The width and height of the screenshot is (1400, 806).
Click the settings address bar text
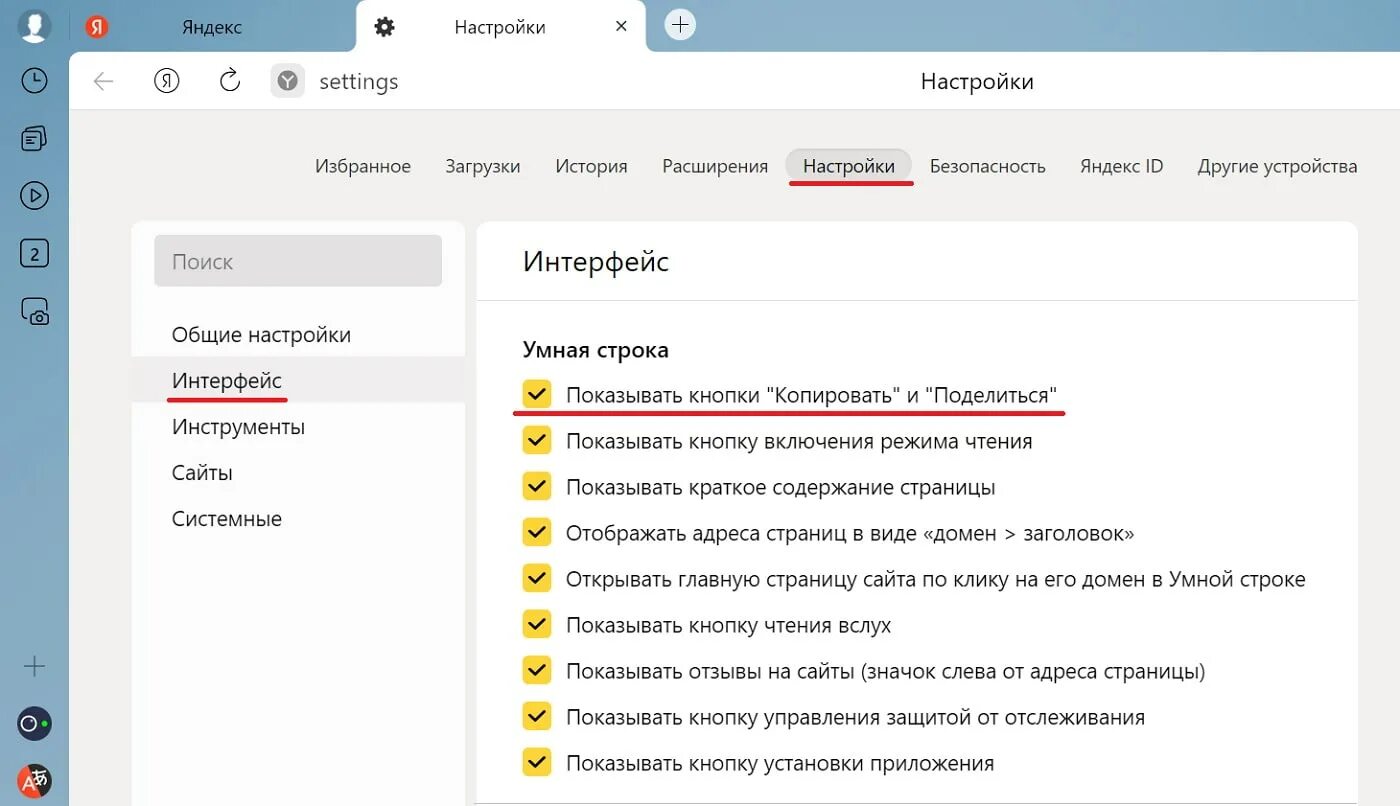coord(358,82)
